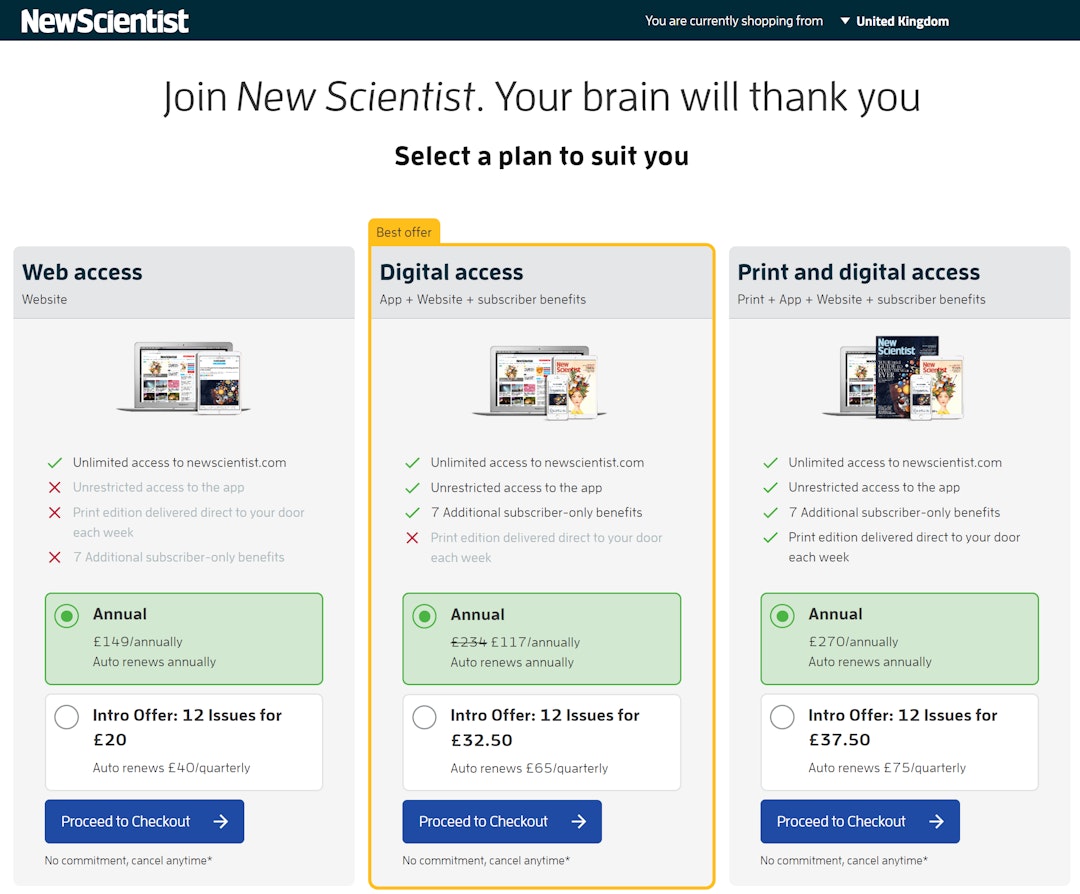The height and width of the screenshot is (894, 1080).
Task: Open the United Kingdom country dropdown
Action: point(895,21)
